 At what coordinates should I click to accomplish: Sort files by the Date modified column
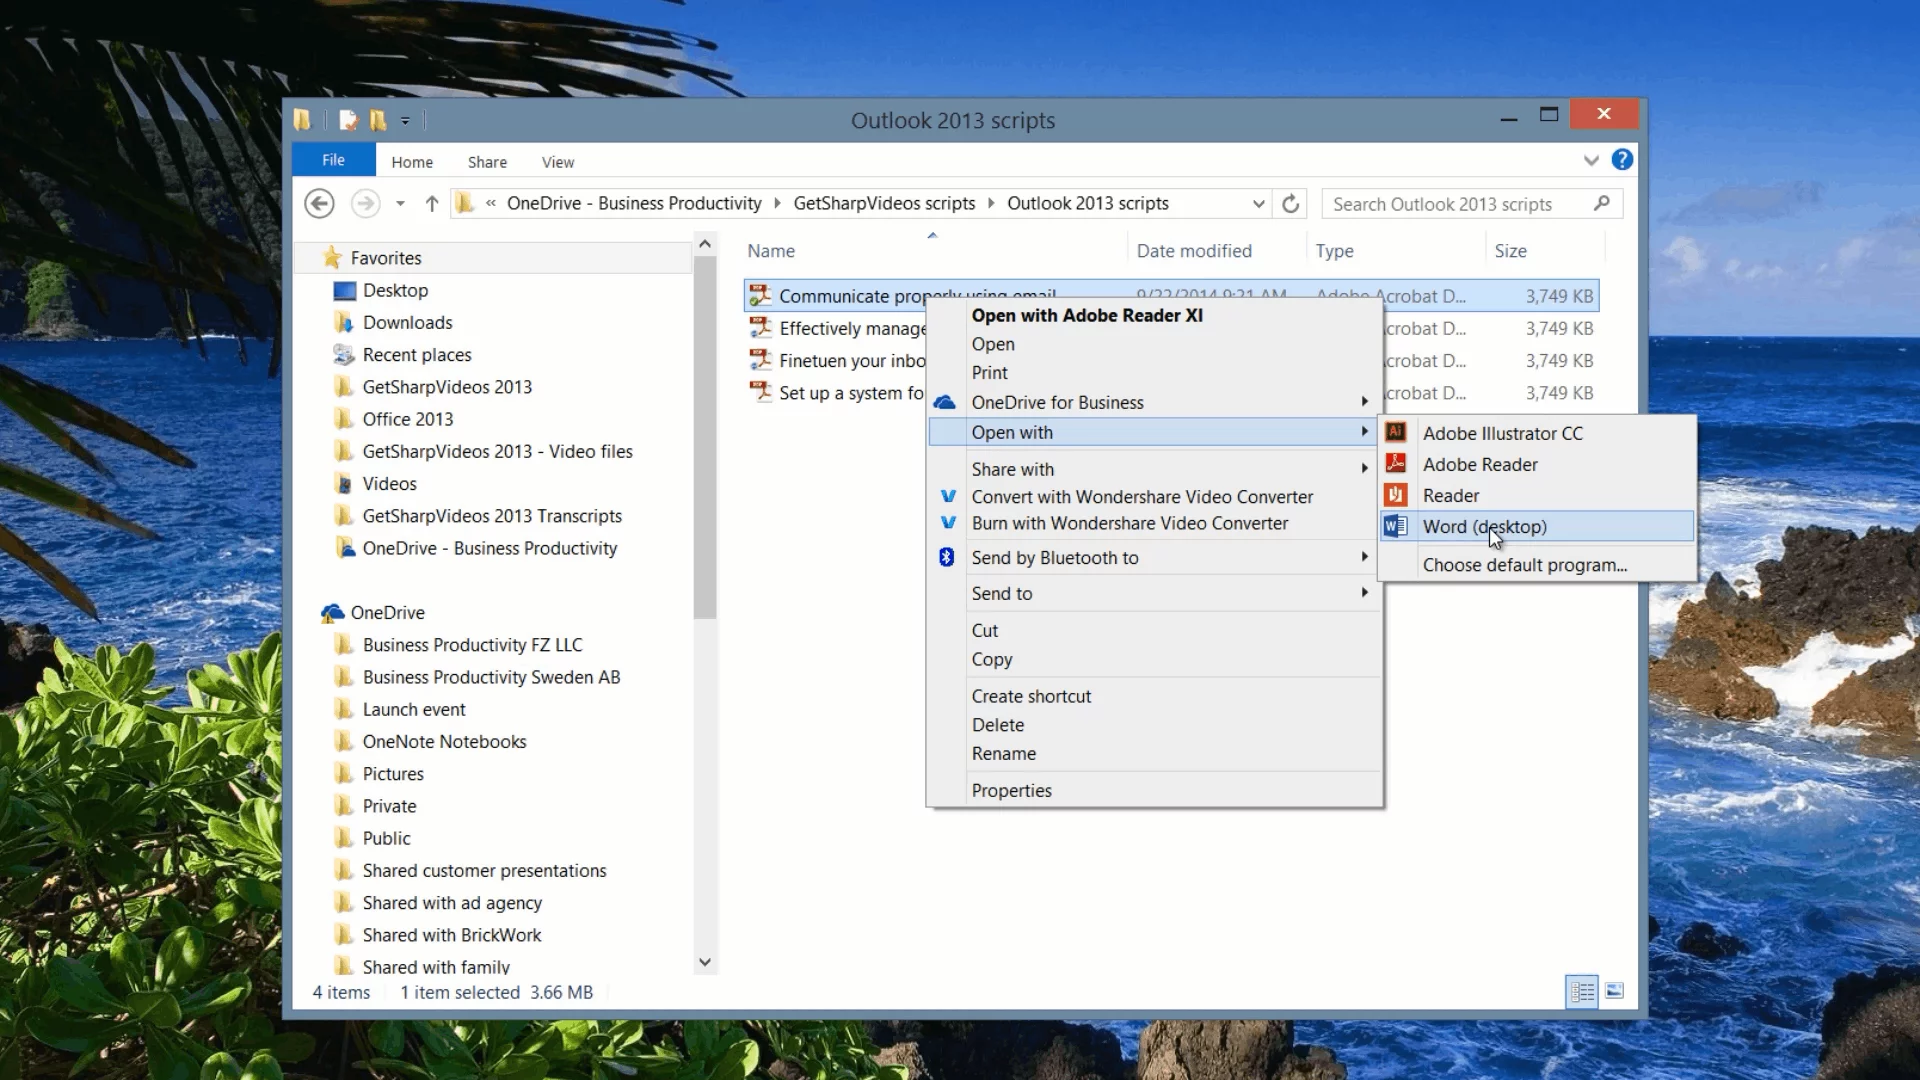(x=1193, y=251)
